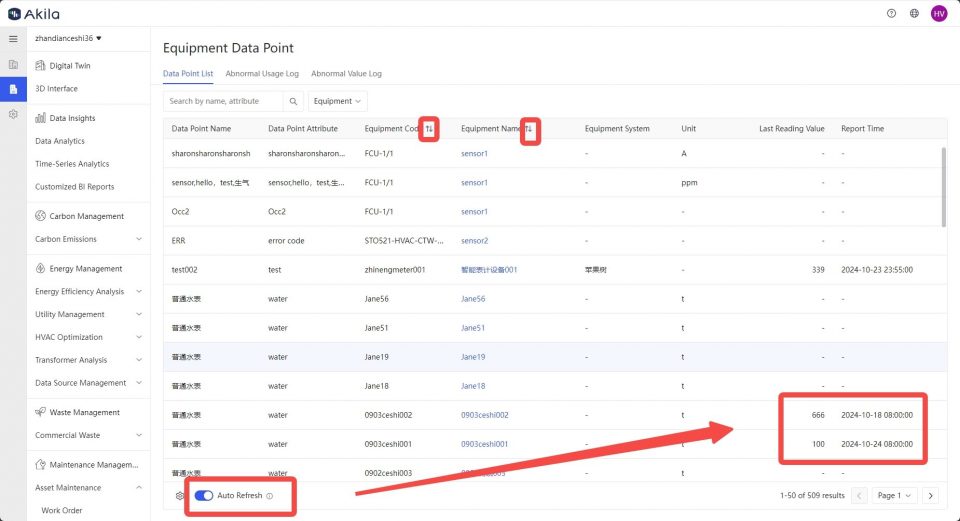Viewport: 960px width, 521px height.
Task: Open Customized BI Reports menu item
Action: point(75,187)
